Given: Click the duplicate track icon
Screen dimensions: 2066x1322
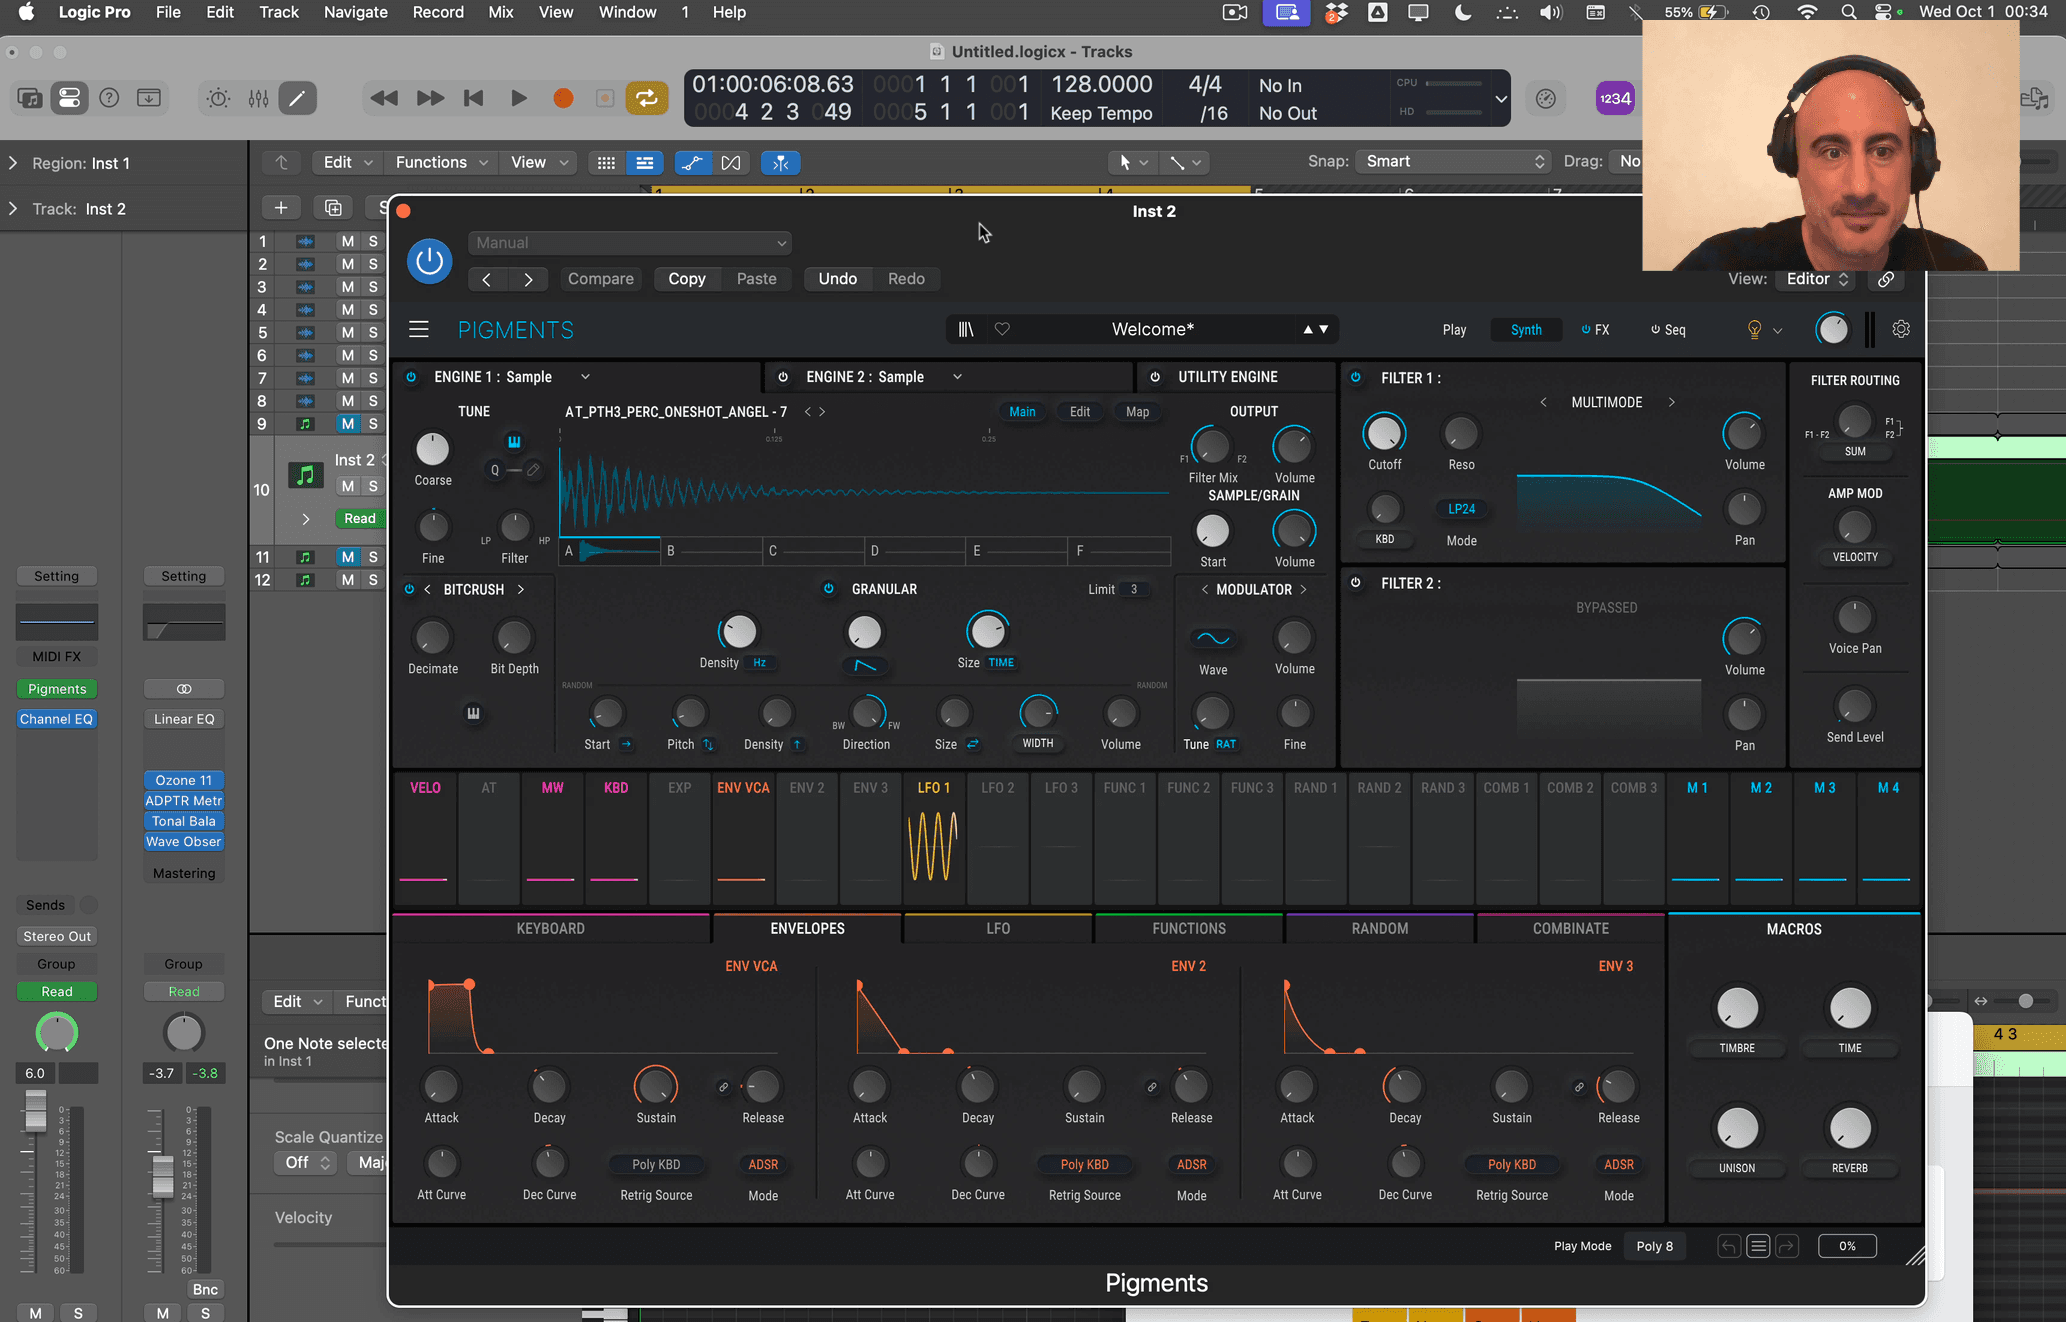Looking at the screenshot, I should click(x=333, y=208).
